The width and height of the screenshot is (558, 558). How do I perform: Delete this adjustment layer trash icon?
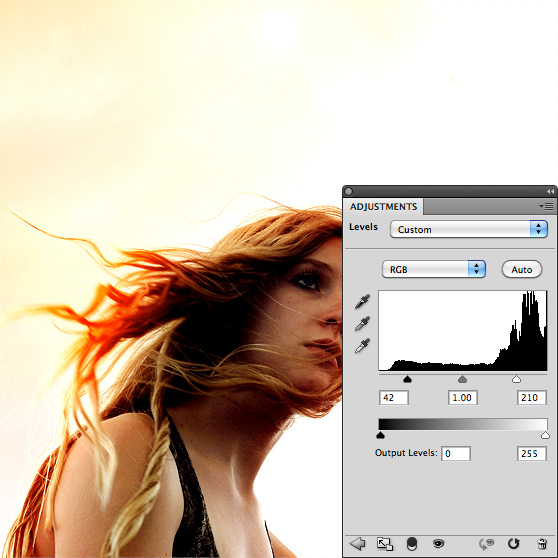[542, 544]
